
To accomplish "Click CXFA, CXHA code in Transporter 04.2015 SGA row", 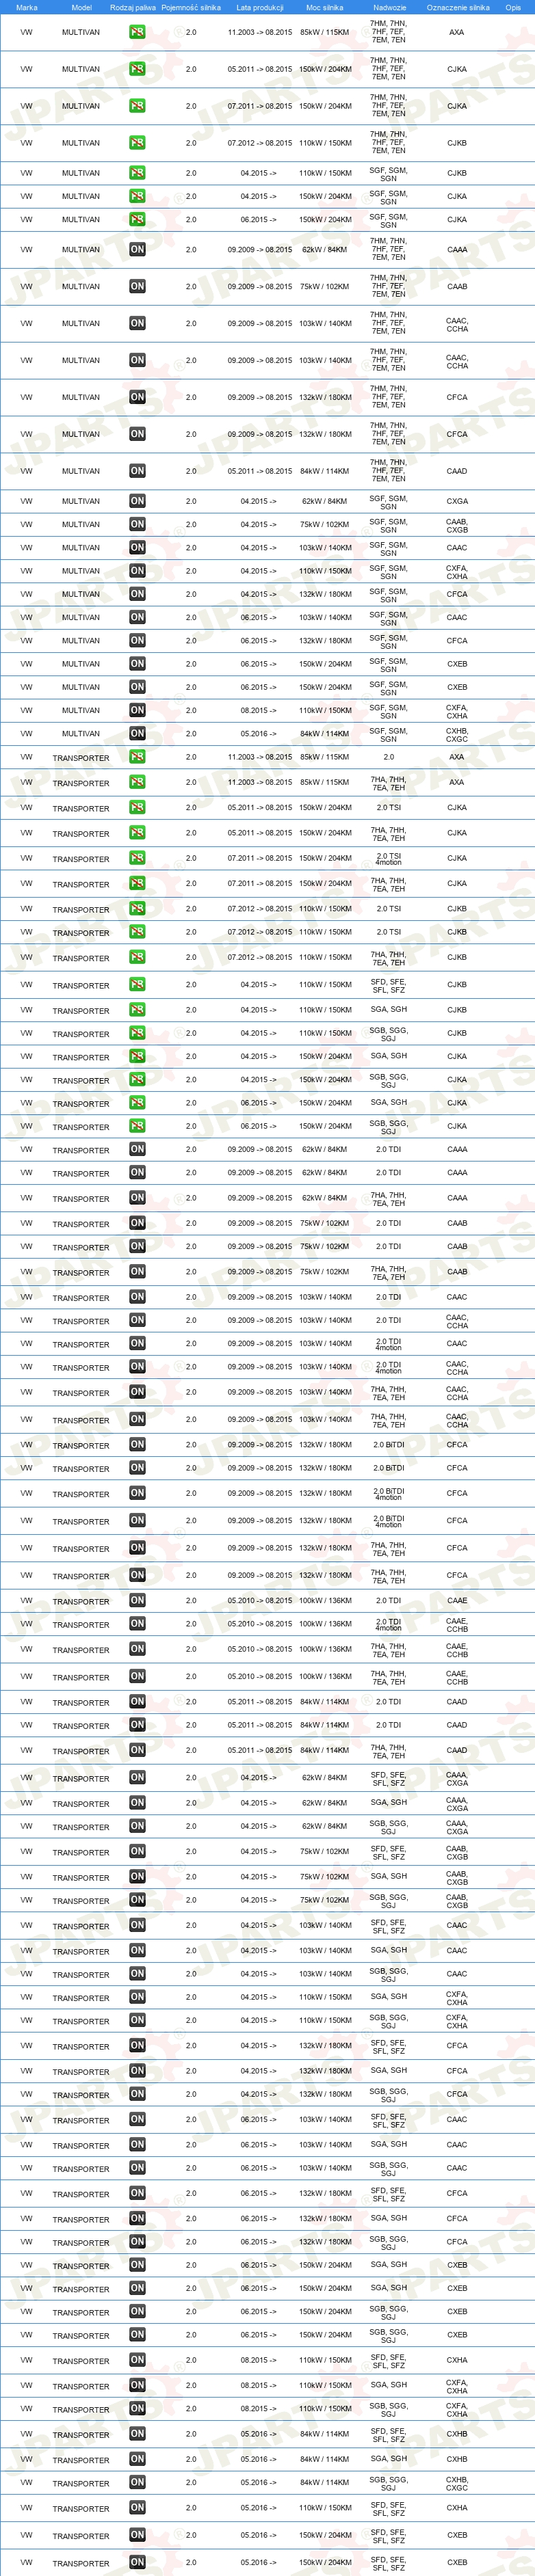I will pyautogui.click(x=457, y=1997).
